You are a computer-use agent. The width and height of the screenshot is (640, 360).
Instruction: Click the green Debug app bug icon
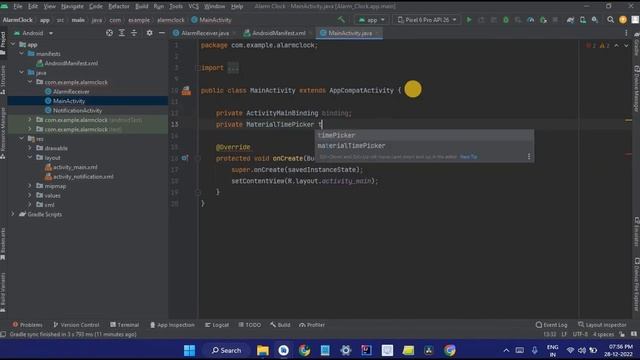click(x=506, y=20)
